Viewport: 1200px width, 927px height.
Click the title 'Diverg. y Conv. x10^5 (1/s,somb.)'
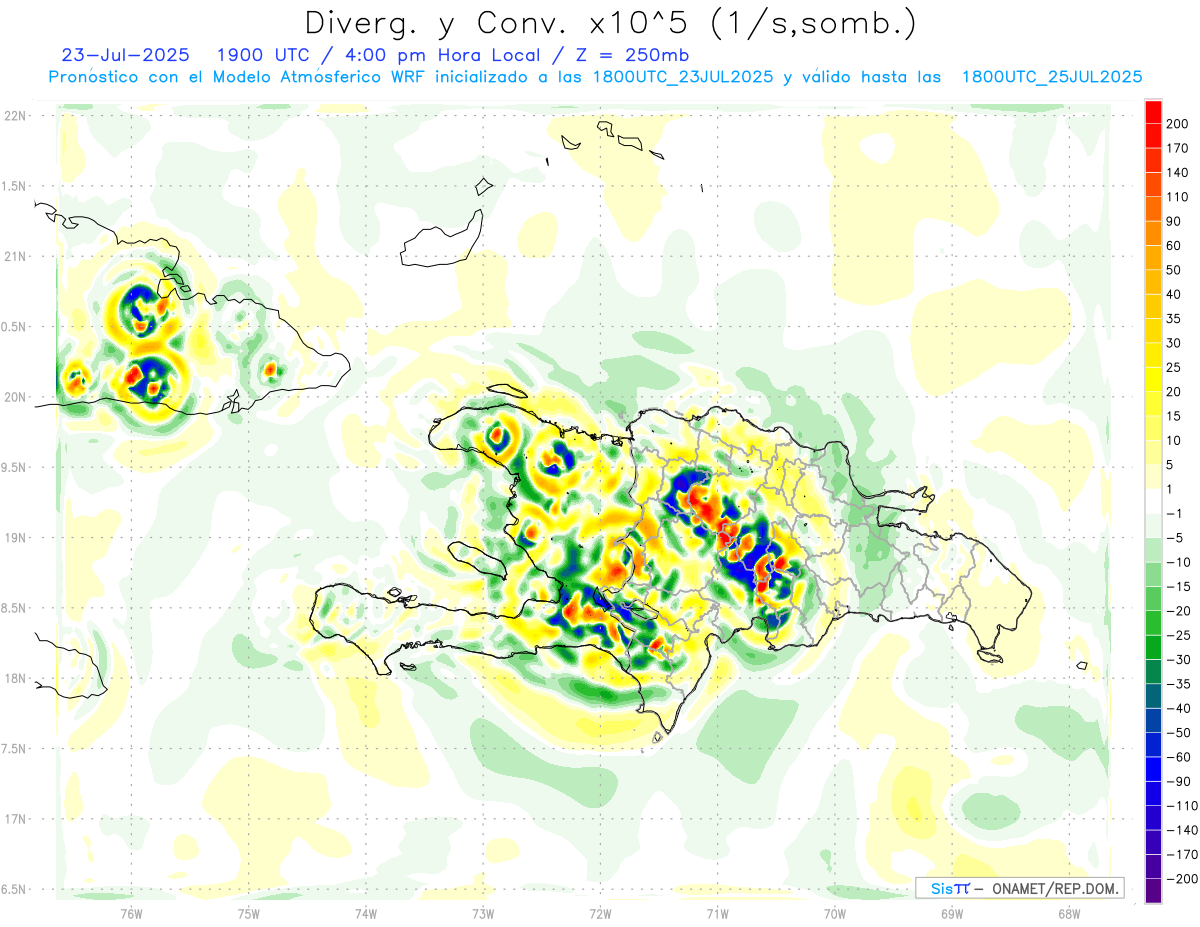click(610, 22)
